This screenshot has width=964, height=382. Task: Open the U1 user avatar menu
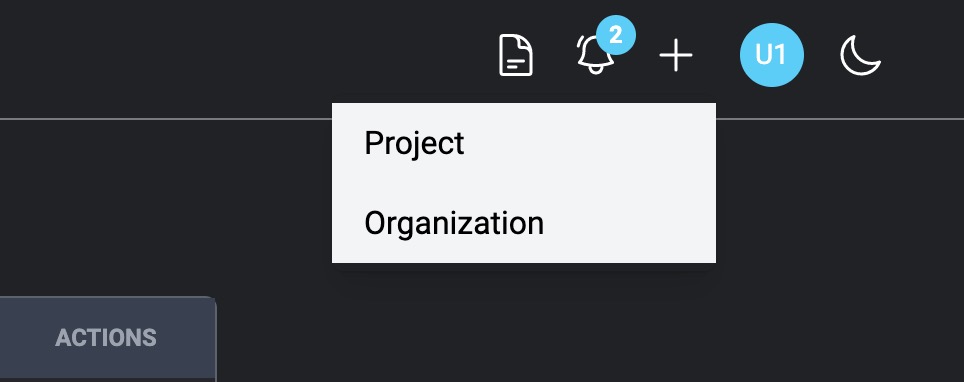(x=771, y=55)
